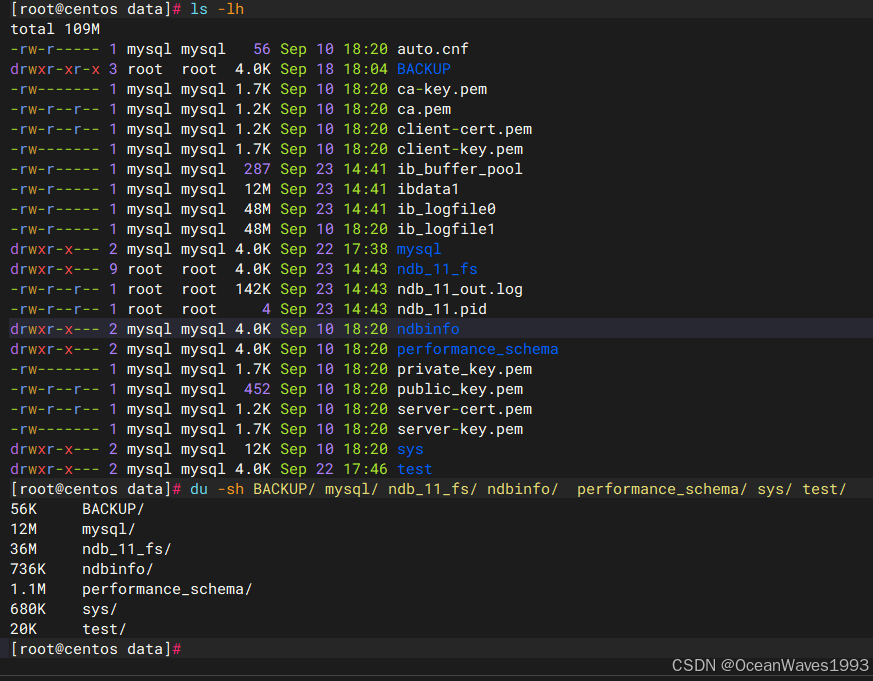This screenshot has width=873, height=681.
Task: Click the 36M size next to ndb_11_fs/
Action: pyautogui.click(x=23, y=550)
